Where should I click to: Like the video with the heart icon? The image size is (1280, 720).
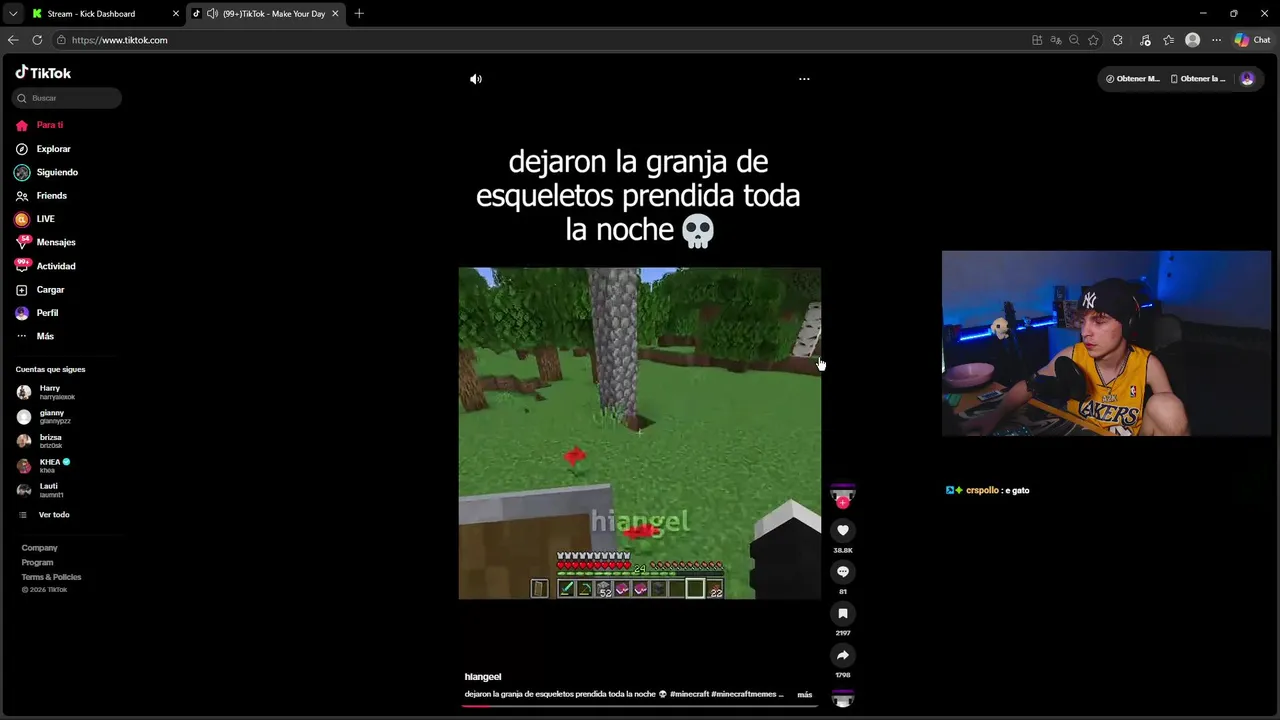843,531
